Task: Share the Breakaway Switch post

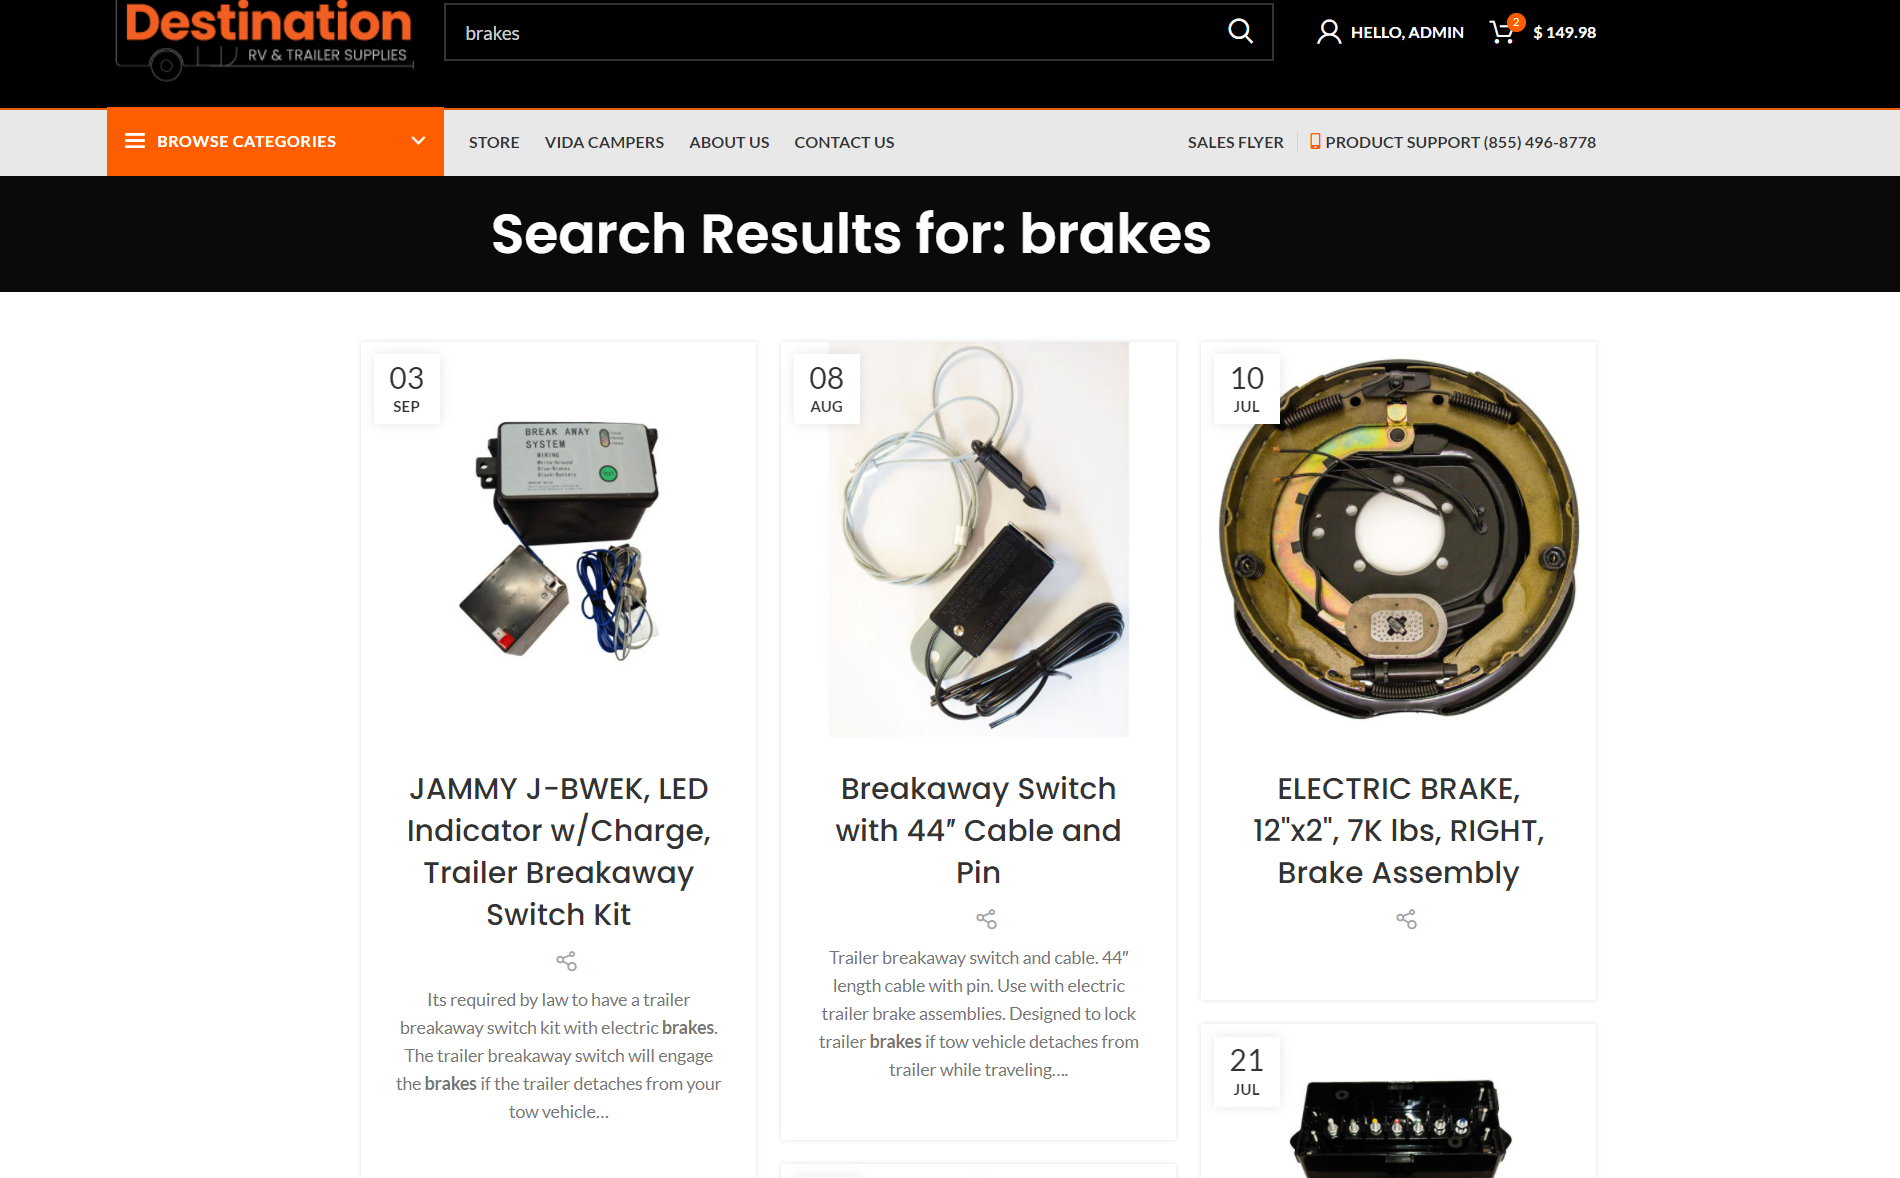Action: point(986,919)
